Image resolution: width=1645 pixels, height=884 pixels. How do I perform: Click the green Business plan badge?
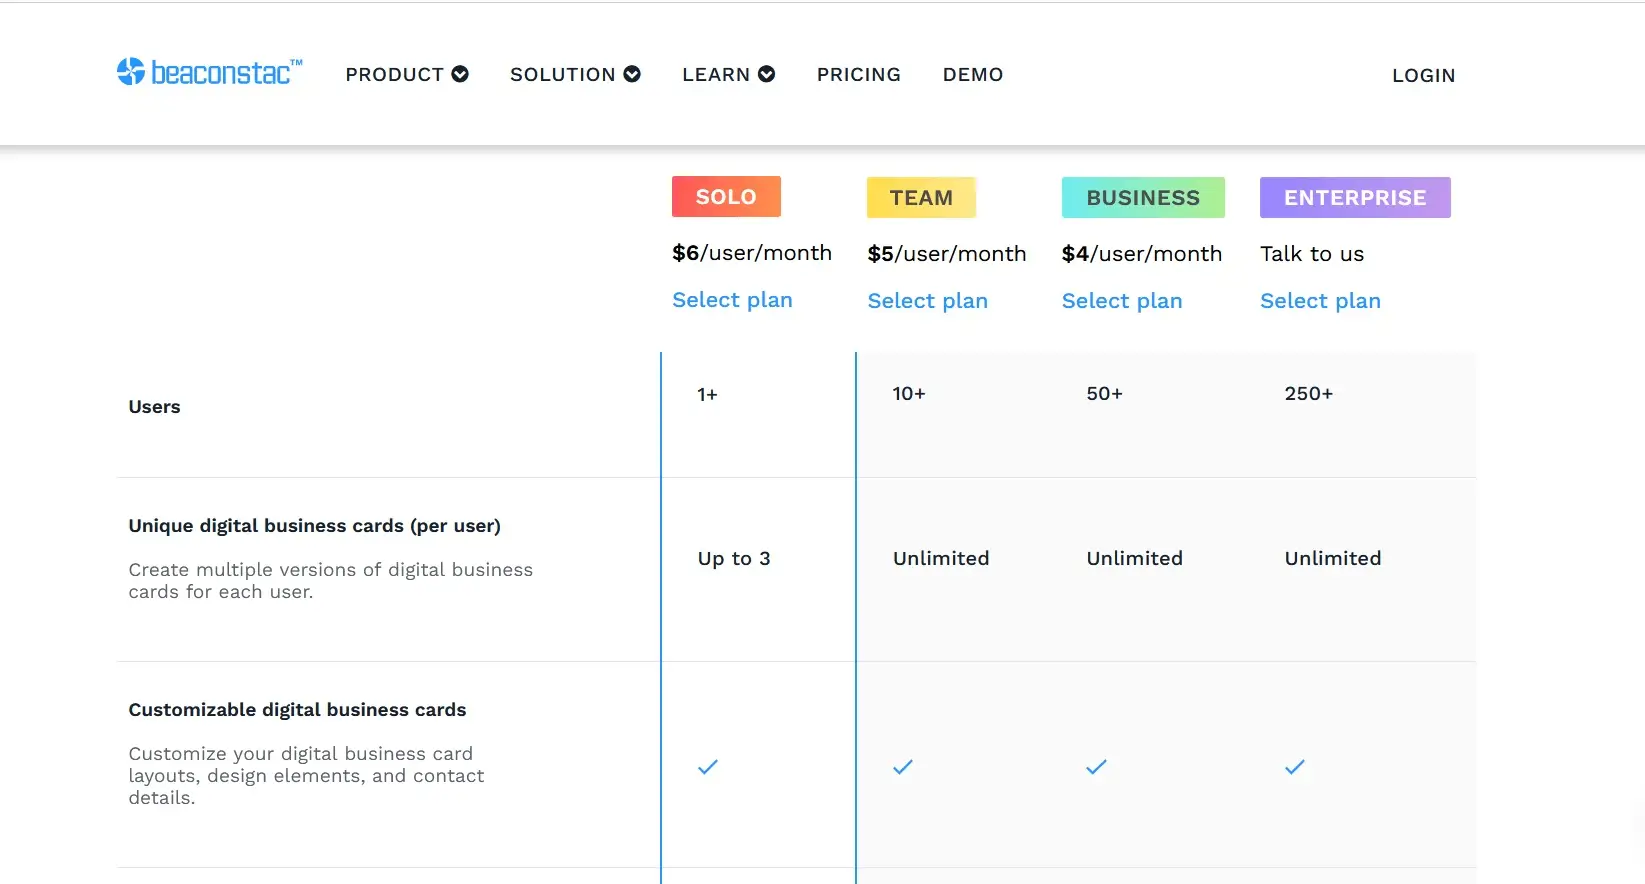click(x=1143, y=198)
